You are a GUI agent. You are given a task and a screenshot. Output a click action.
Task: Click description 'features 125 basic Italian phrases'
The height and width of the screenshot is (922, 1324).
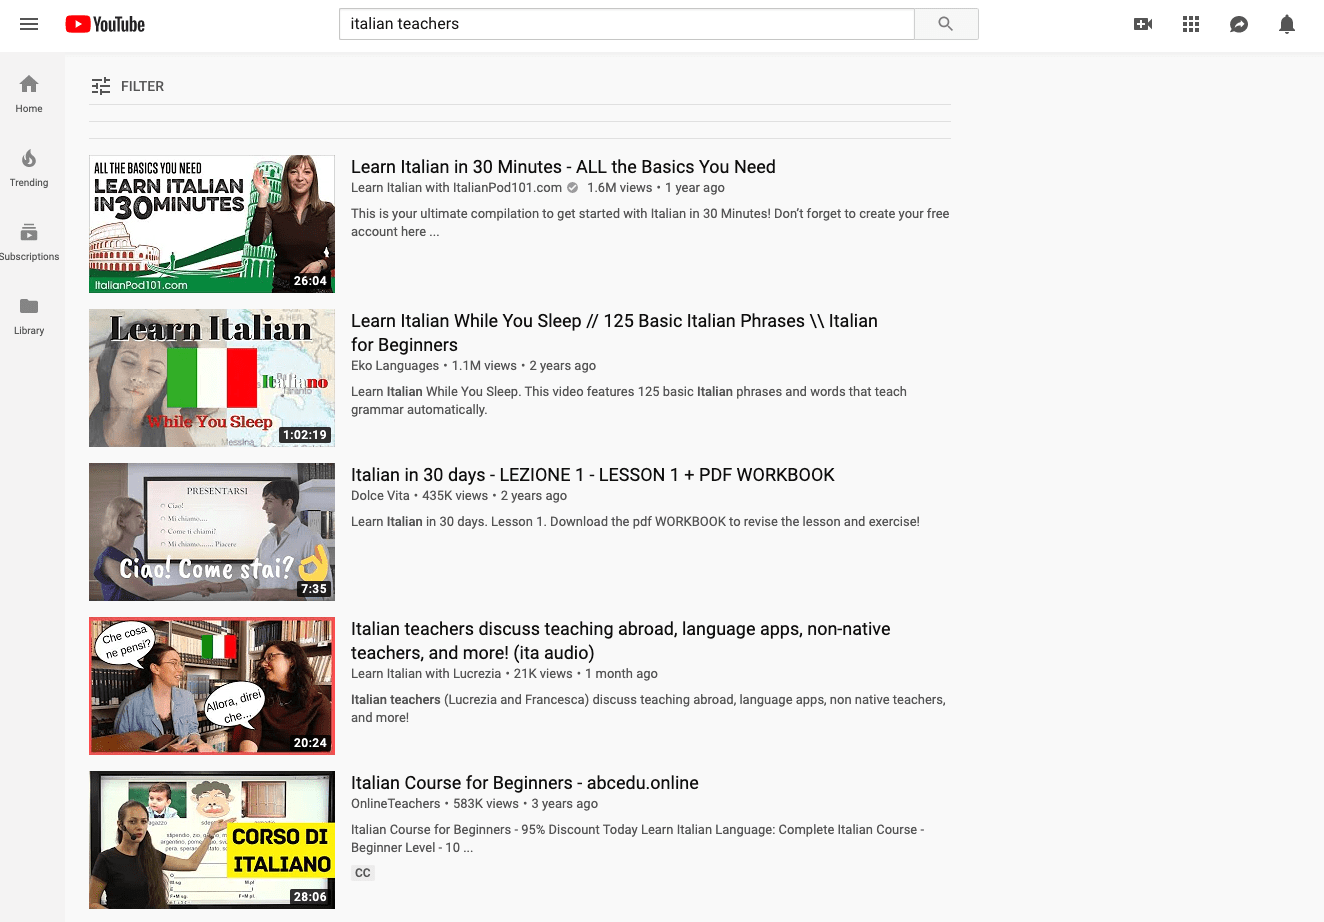click(x=629, y=401)
